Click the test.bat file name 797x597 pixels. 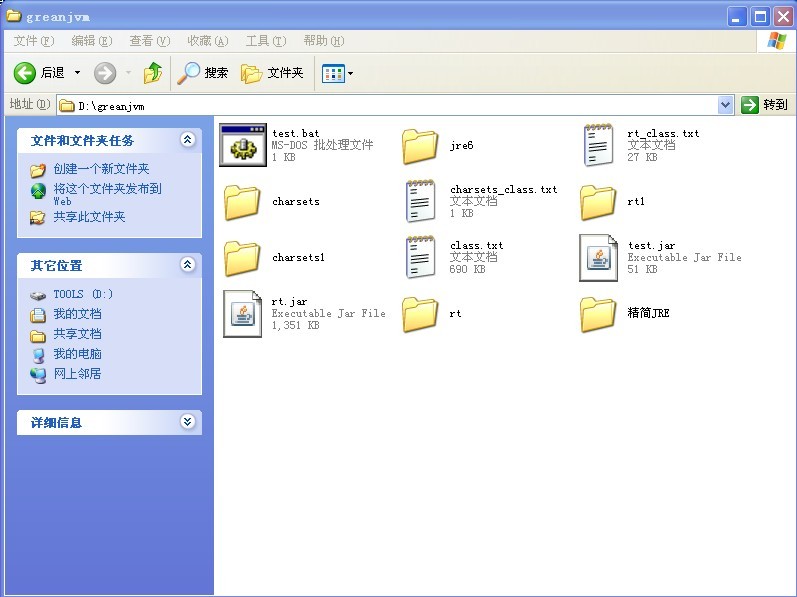click(x=296, y=133)
